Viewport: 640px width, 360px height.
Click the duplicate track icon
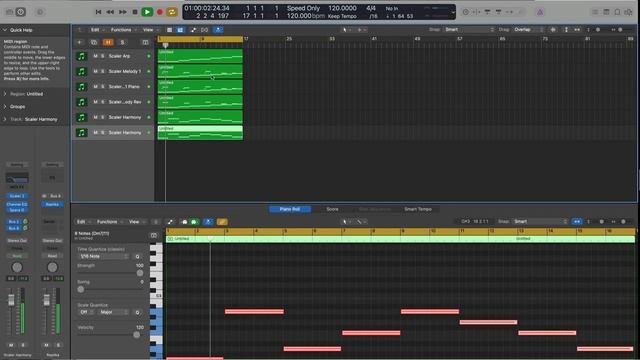[94, 42]
